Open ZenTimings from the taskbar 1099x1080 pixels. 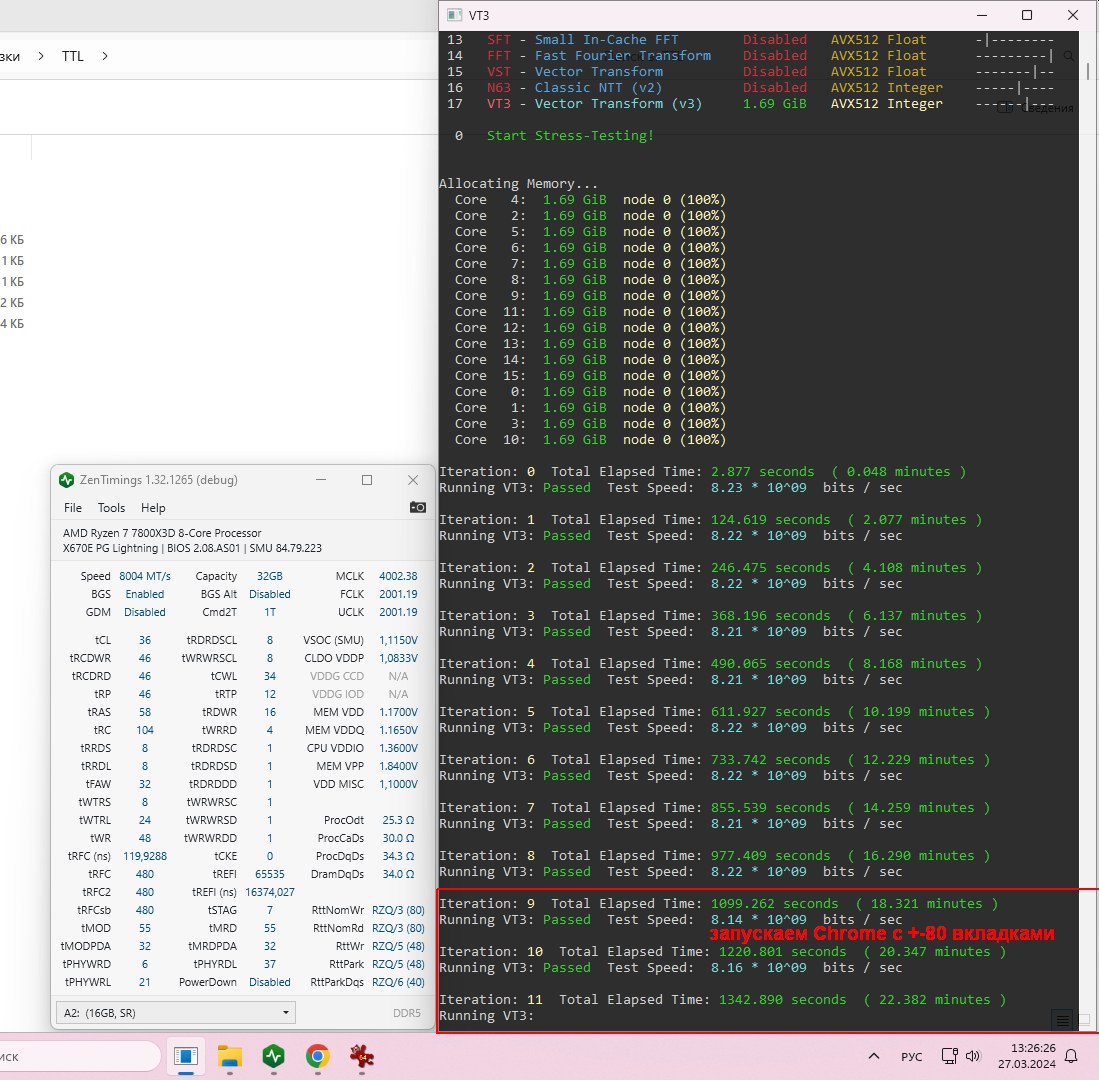[273, 1056]
